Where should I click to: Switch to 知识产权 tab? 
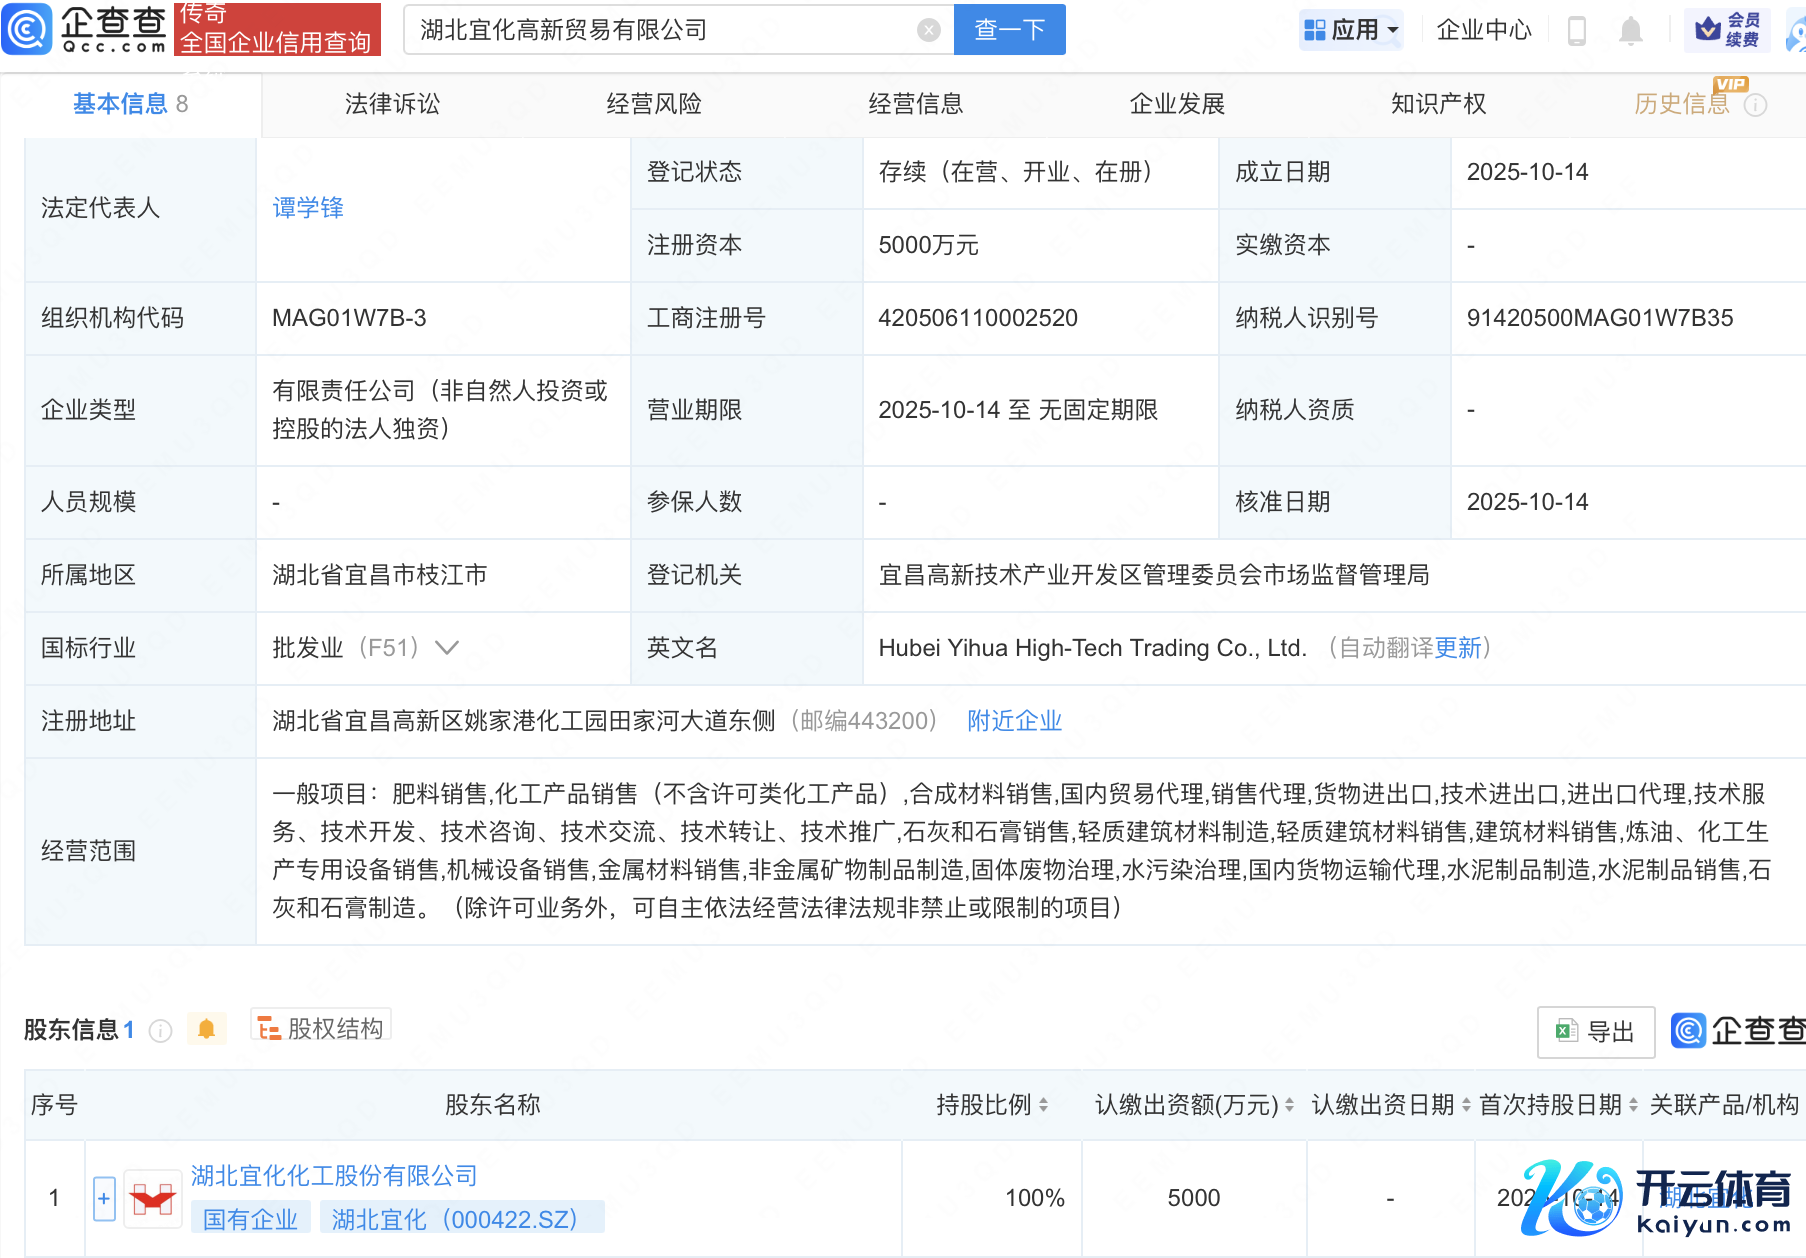(x=1438, y=104)
